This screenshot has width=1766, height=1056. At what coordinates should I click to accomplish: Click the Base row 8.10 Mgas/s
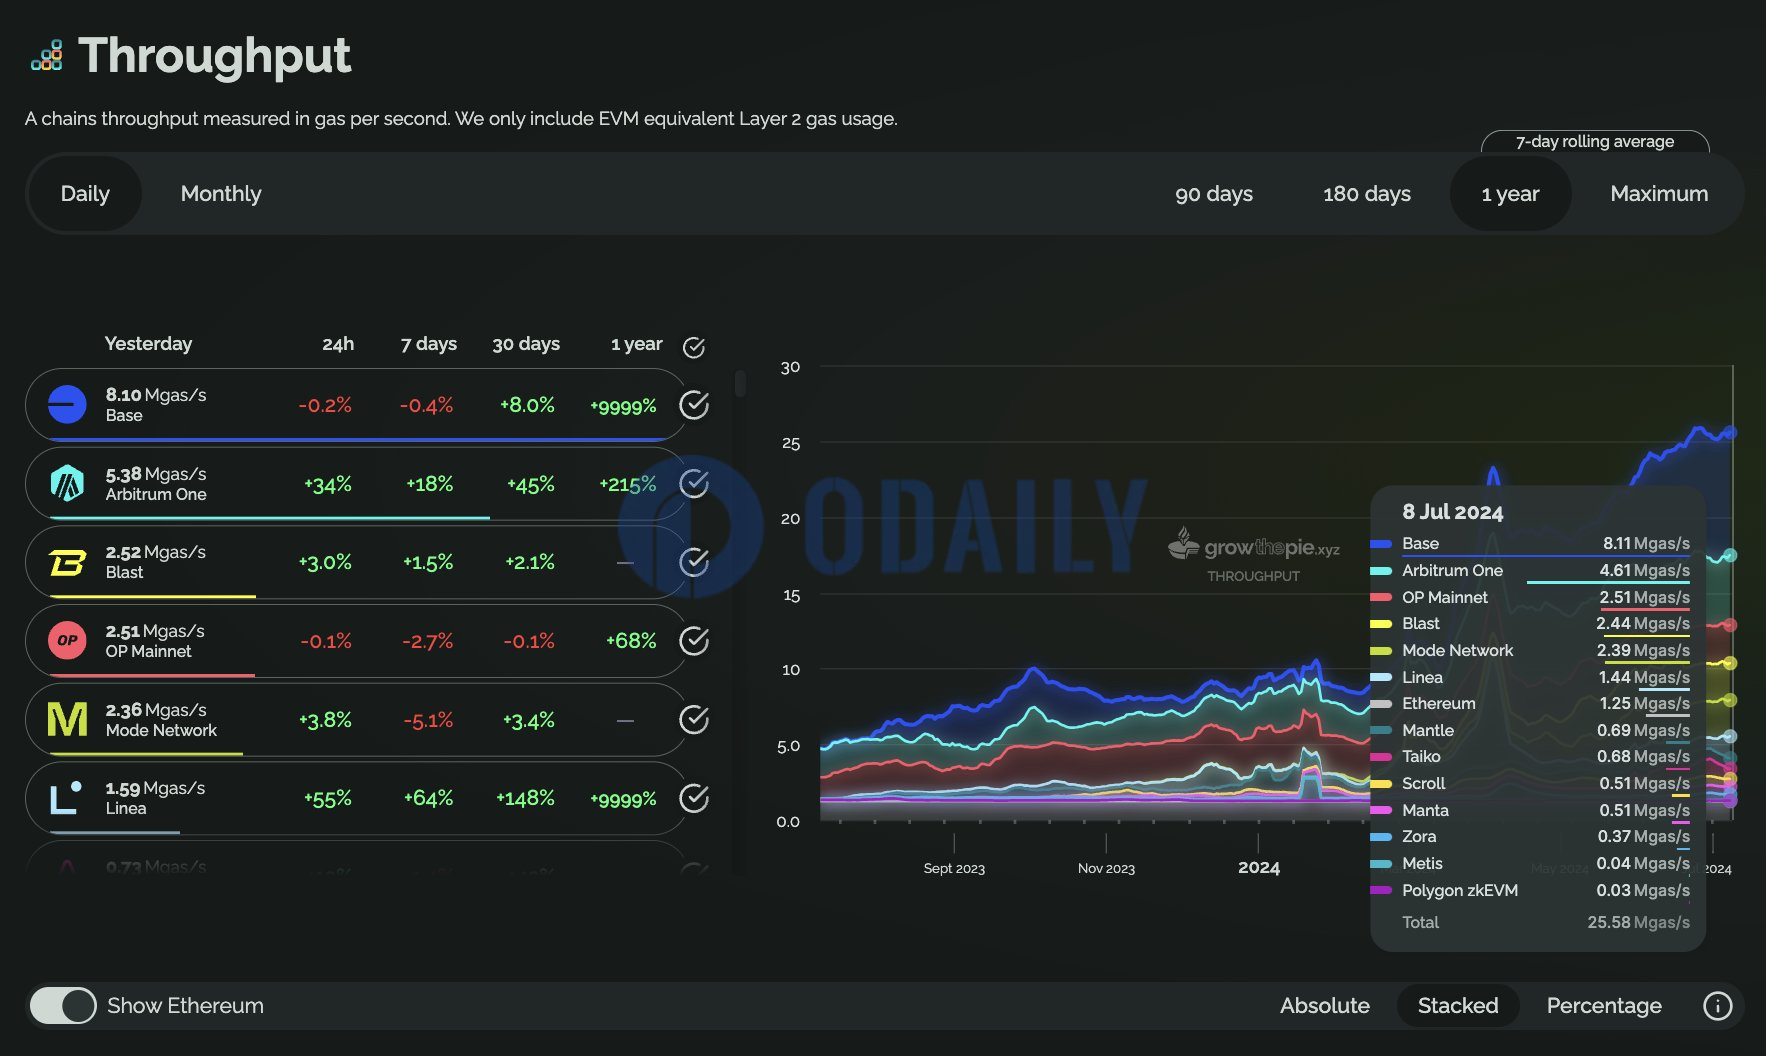point(355,405)
